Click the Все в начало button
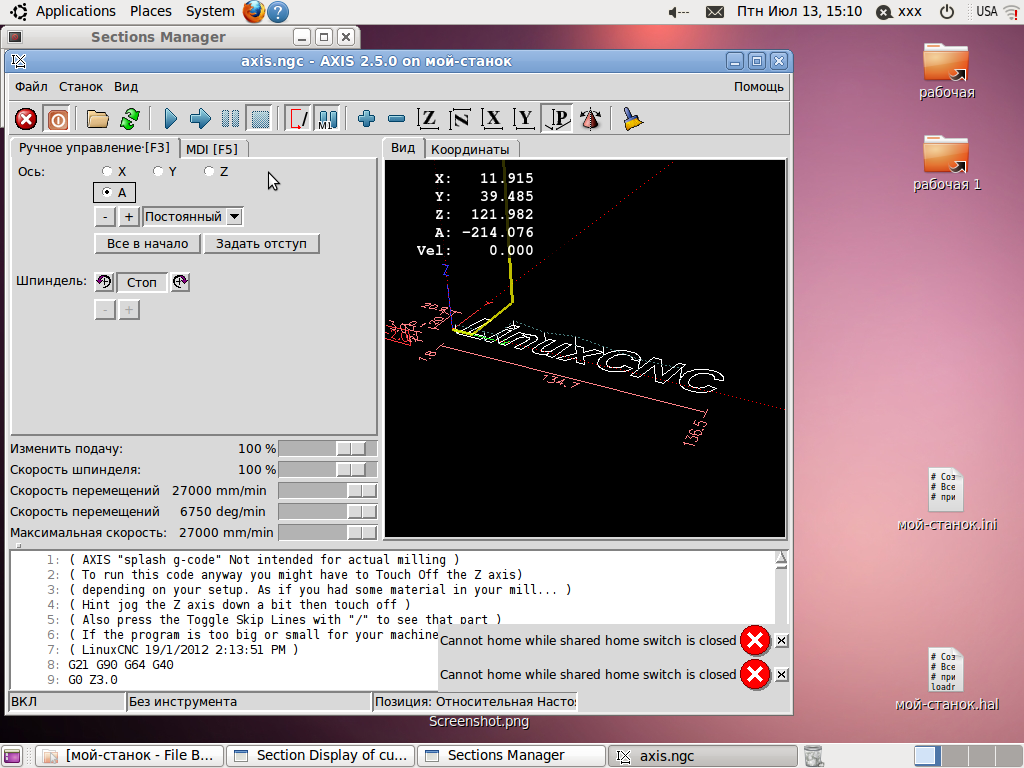This screenshot has height=768, width=1024. pyautogui.click(x=147, y=243)
